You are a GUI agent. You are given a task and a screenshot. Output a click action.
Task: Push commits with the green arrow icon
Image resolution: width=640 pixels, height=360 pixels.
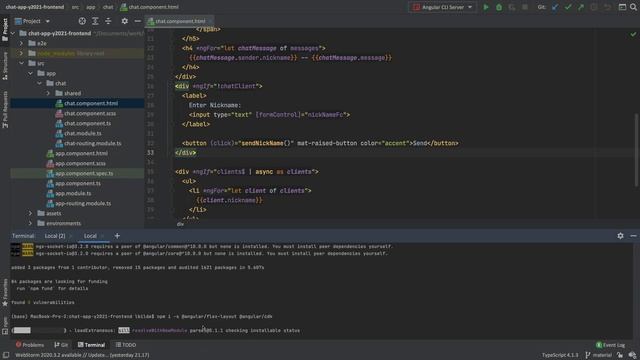581,7
